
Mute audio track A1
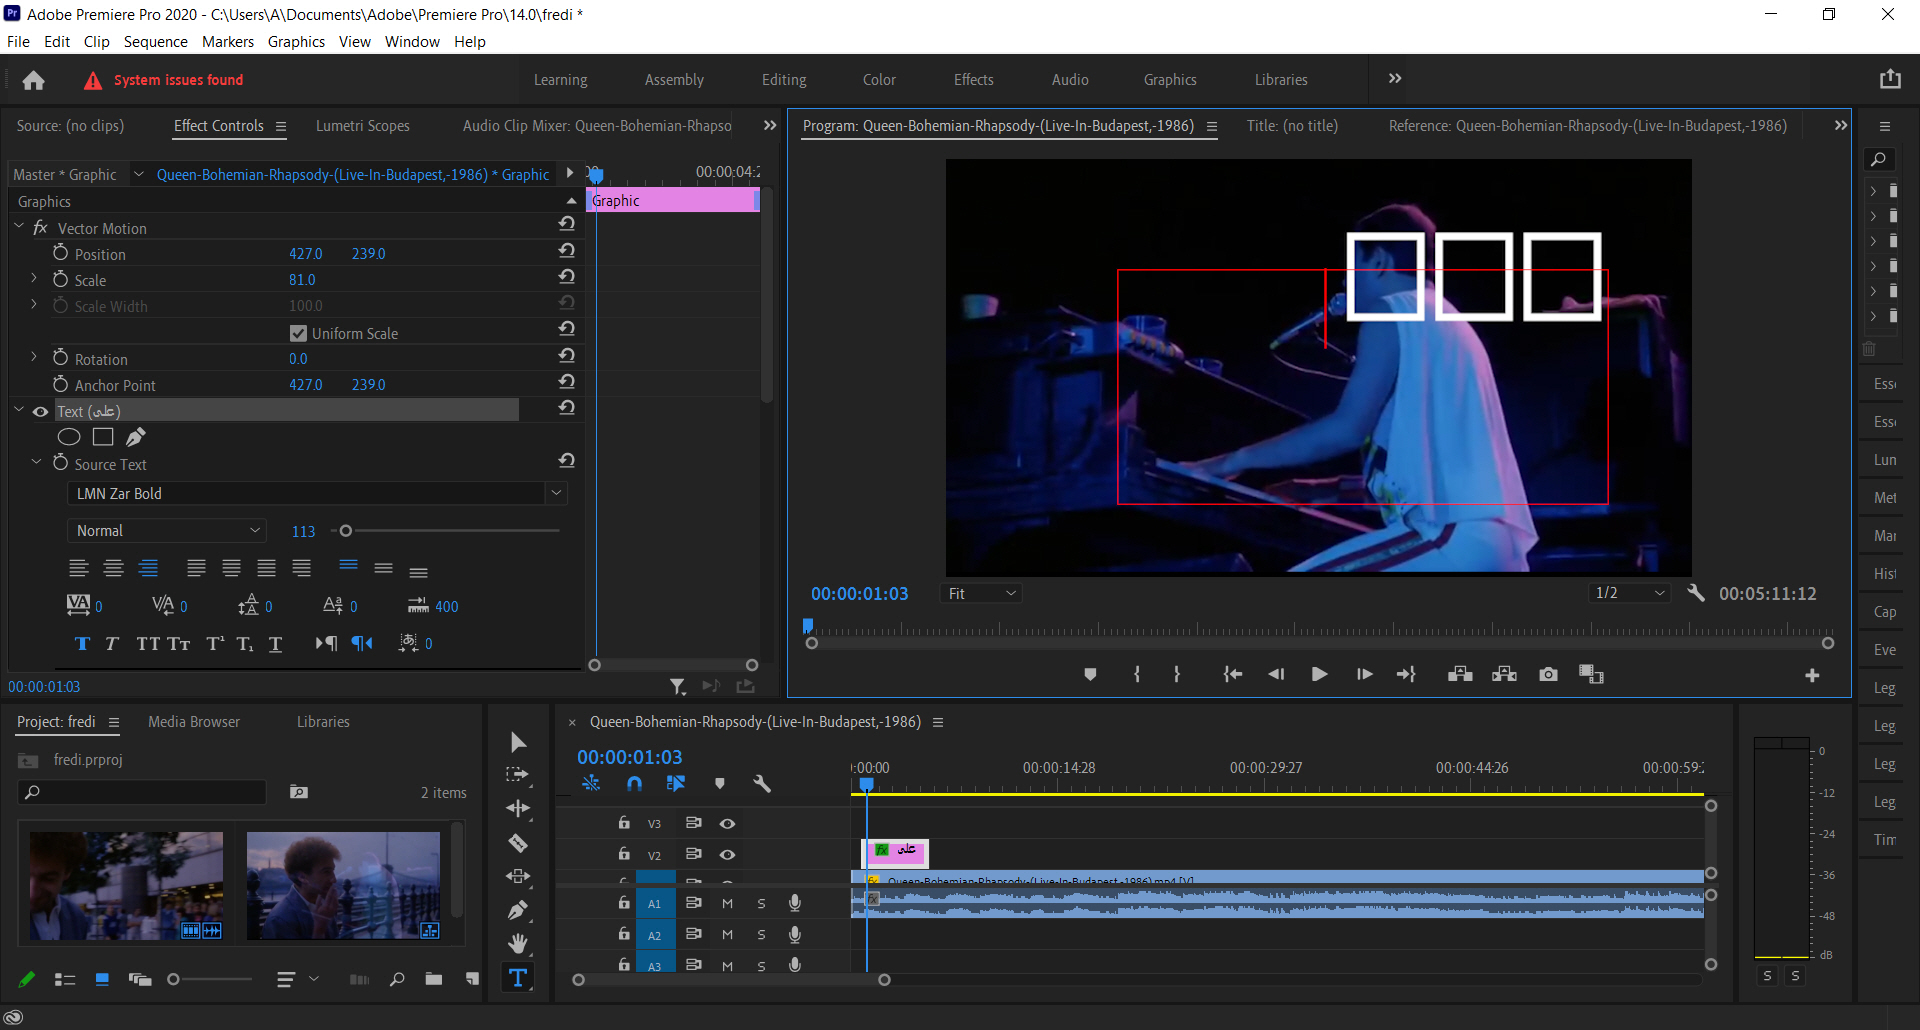727,904
